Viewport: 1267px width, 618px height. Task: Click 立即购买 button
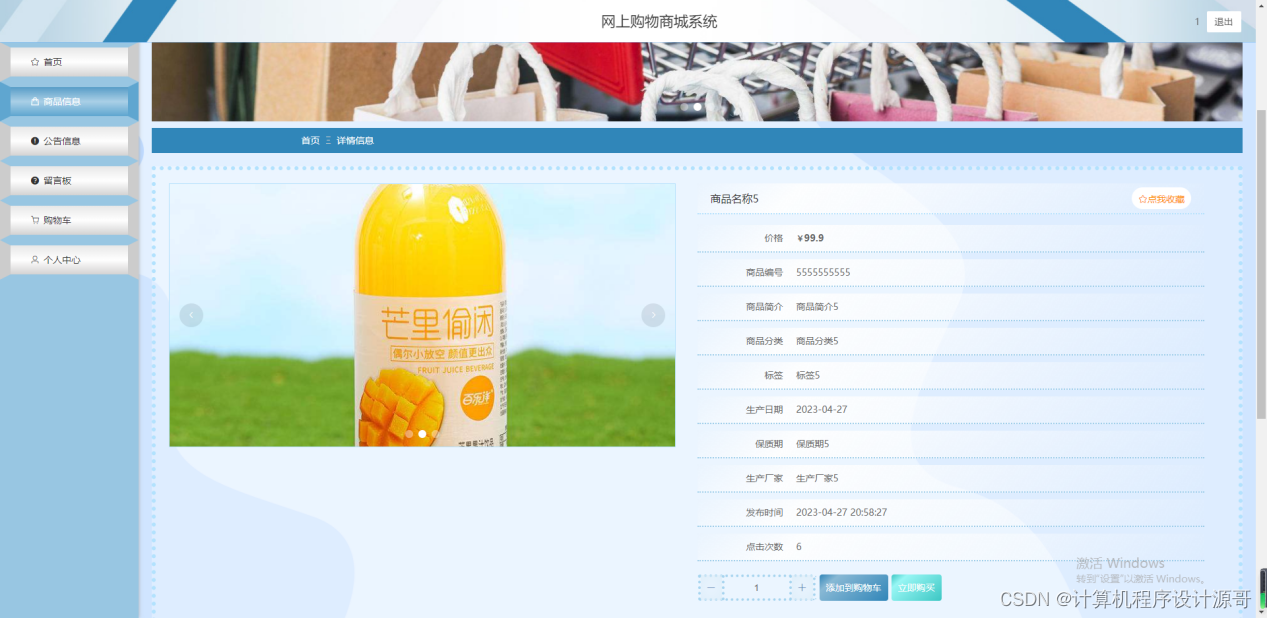(916, 588)
